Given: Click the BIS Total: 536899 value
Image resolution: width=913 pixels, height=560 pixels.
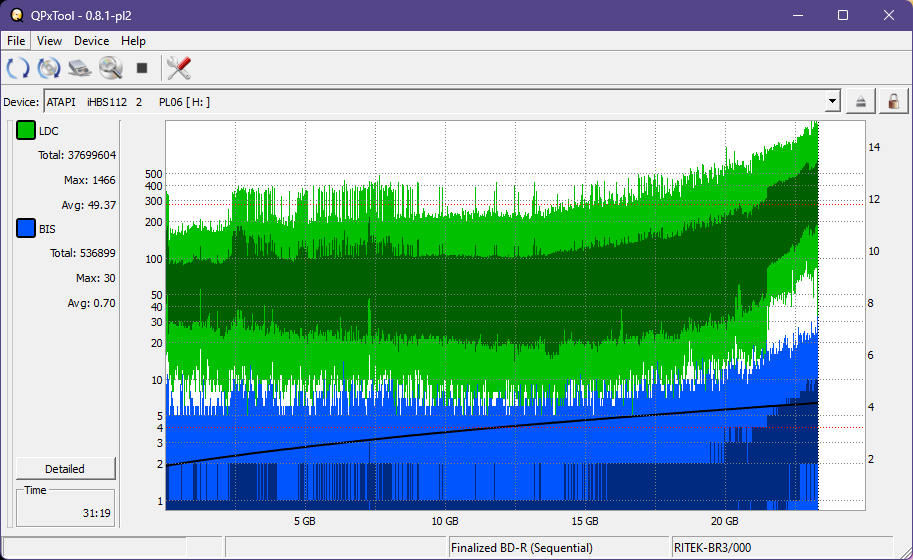Looking at the screenshot, I should 83,253.
